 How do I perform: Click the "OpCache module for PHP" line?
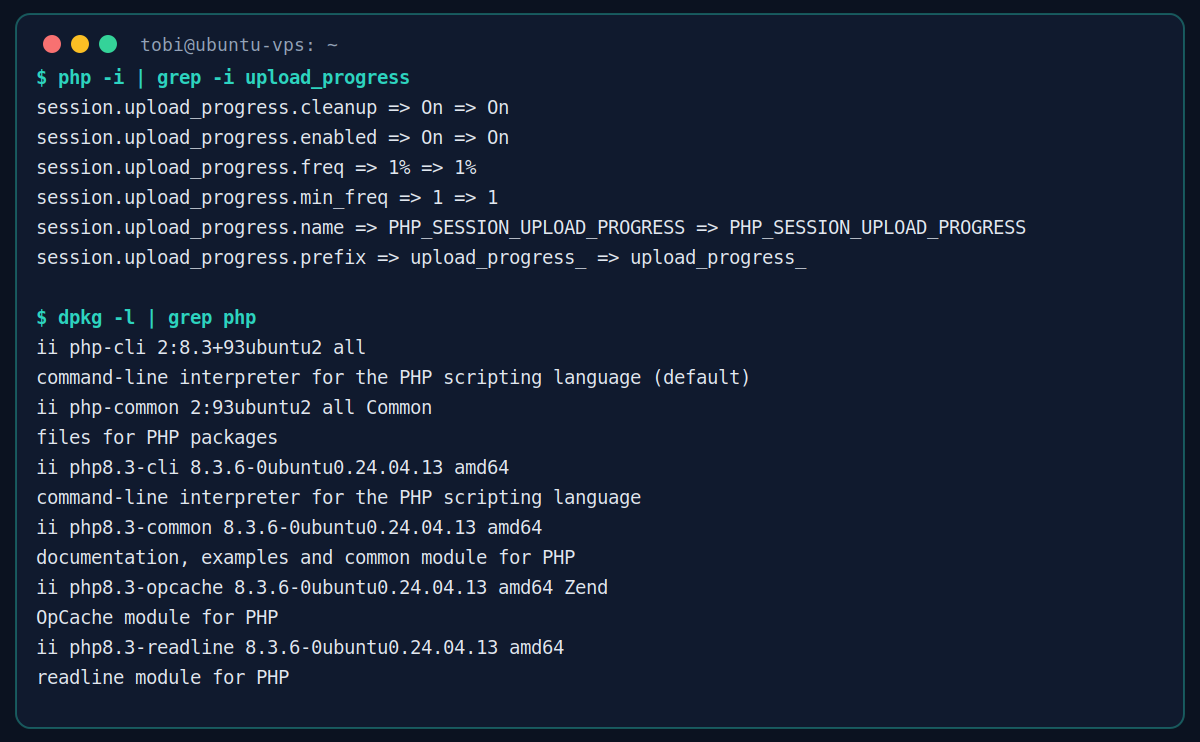point(157,618)
